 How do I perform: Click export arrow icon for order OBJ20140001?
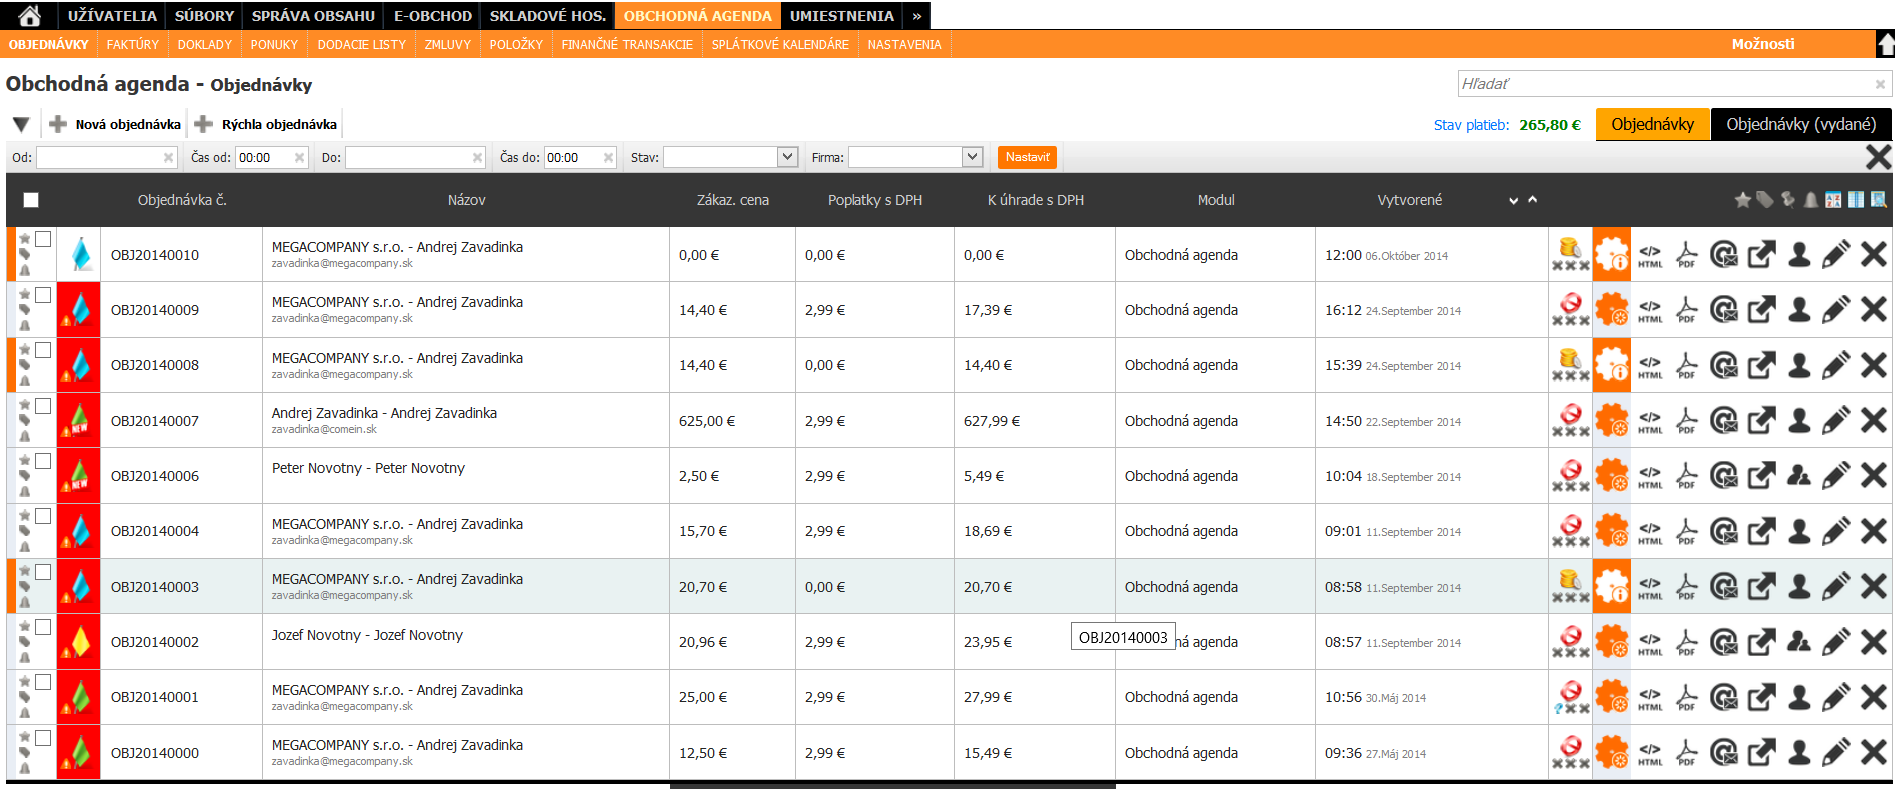[x=1761, y=697]
